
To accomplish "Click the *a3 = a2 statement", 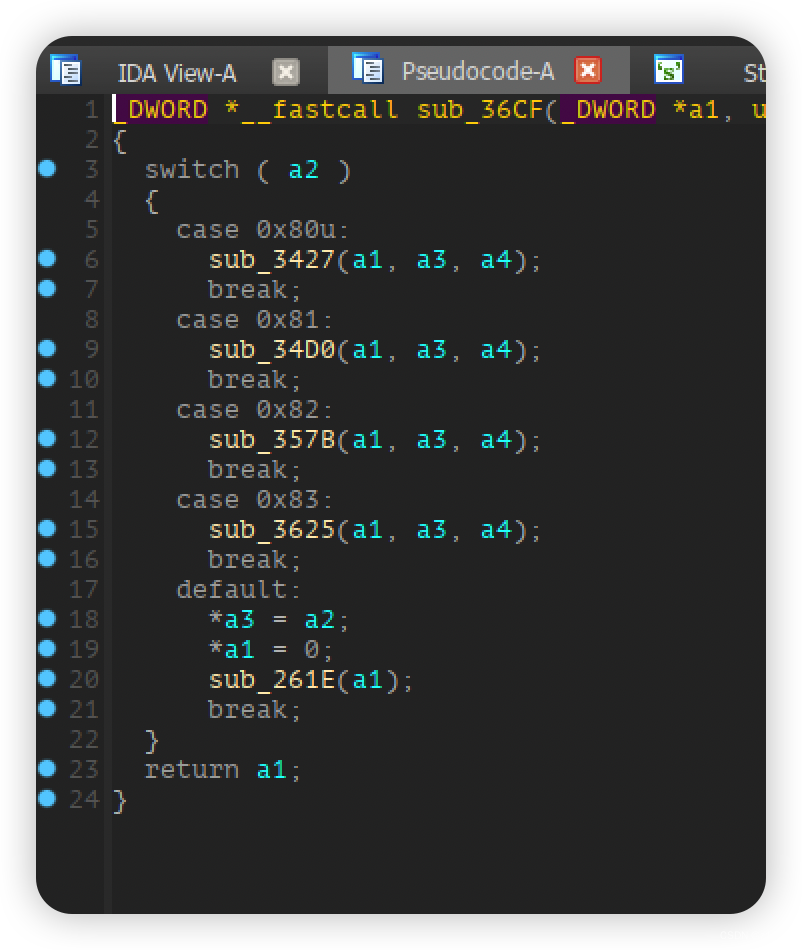I will point(278,620).
